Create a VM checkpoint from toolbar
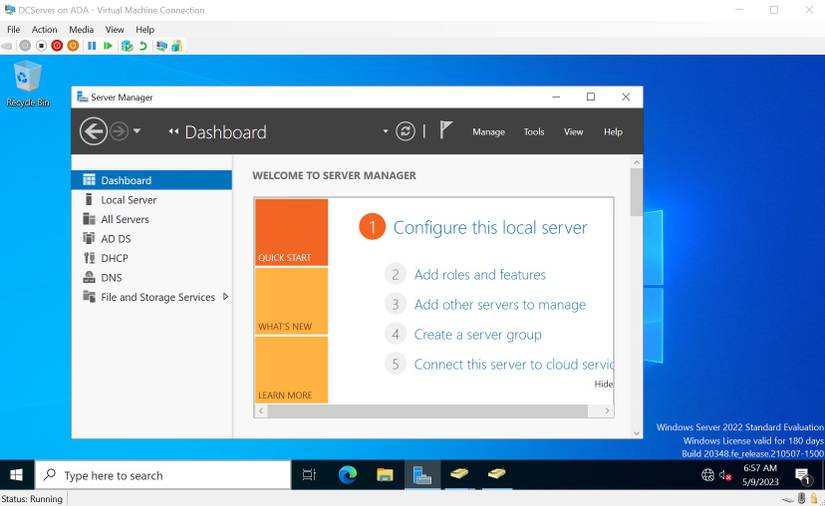 click(x=127, y=46)
